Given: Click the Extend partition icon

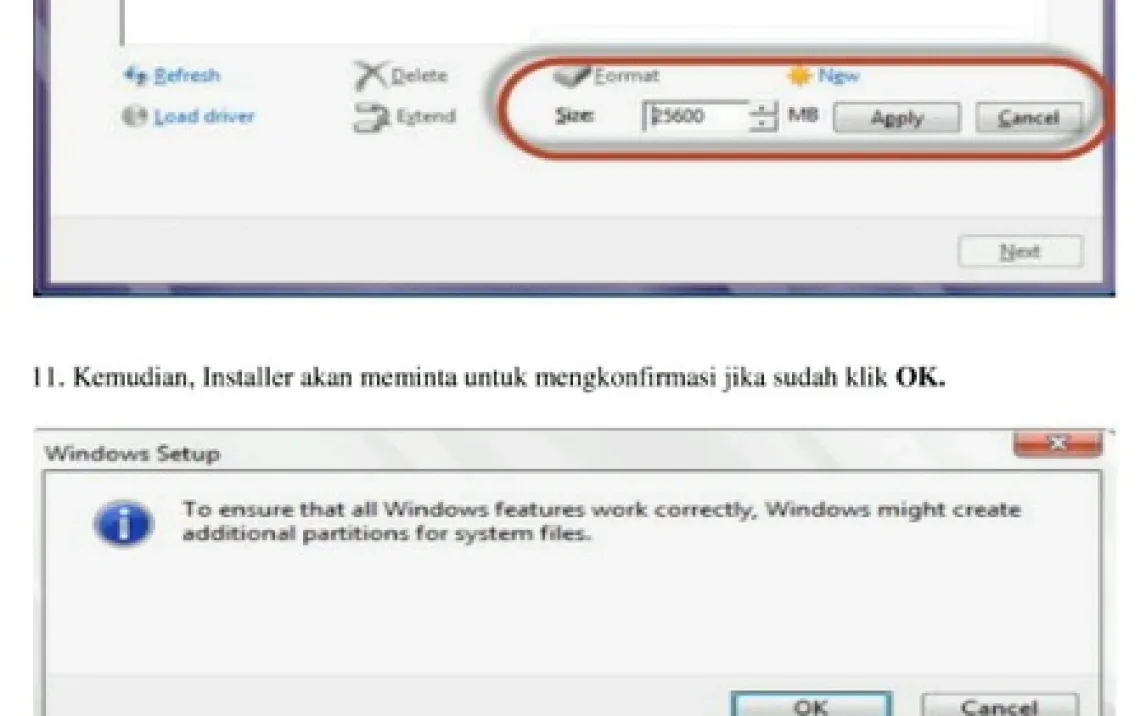Looking at the screenshot, I should click(x=370, y=117).
